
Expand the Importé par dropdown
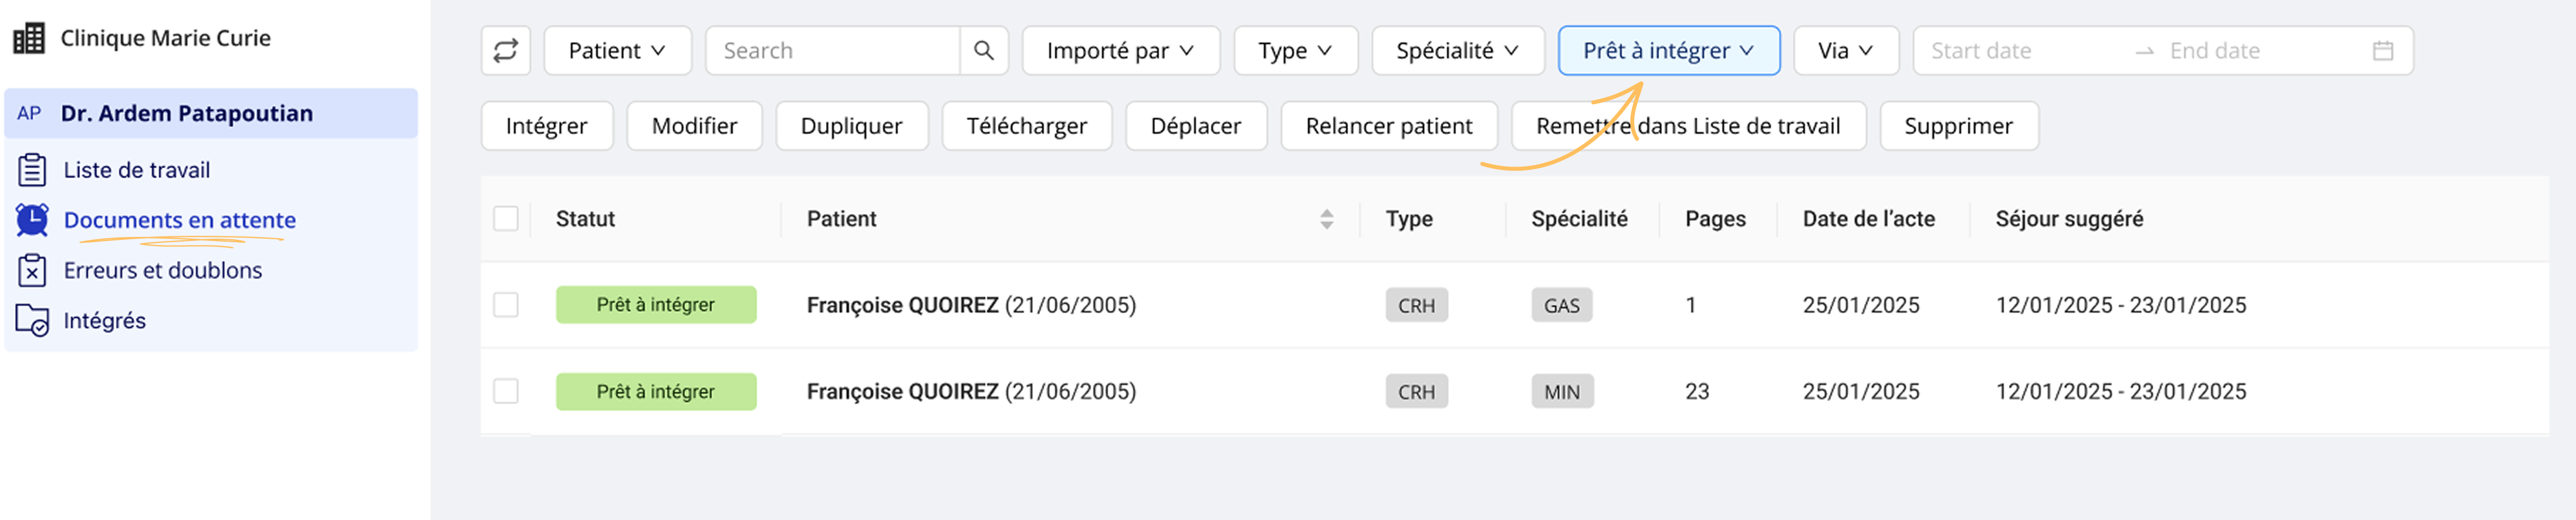[x=1120, y=50]
